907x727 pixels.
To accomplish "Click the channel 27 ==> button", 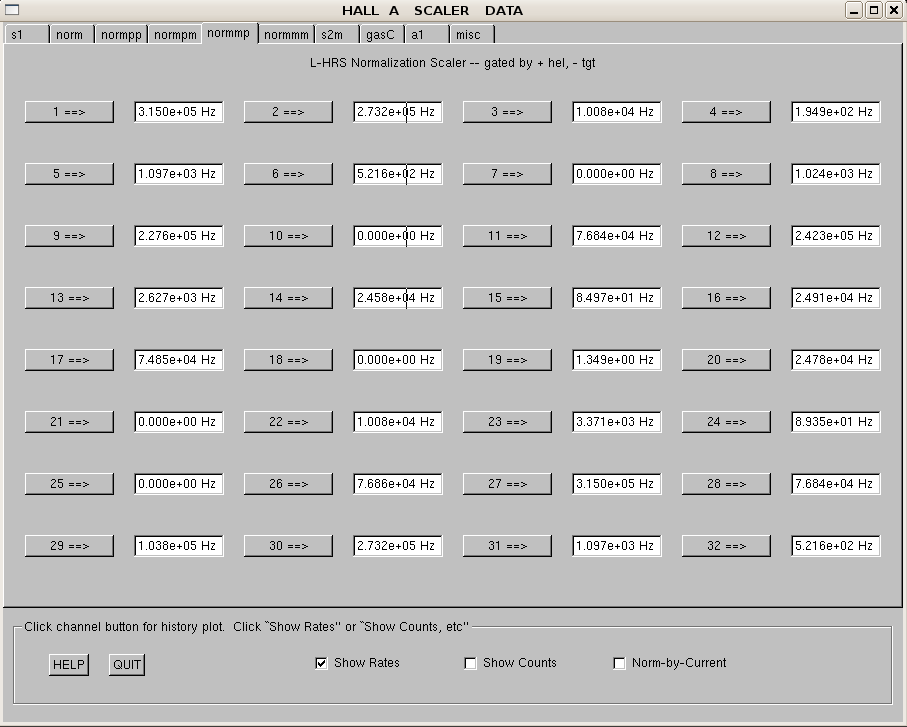I will (x=507, y=484).
